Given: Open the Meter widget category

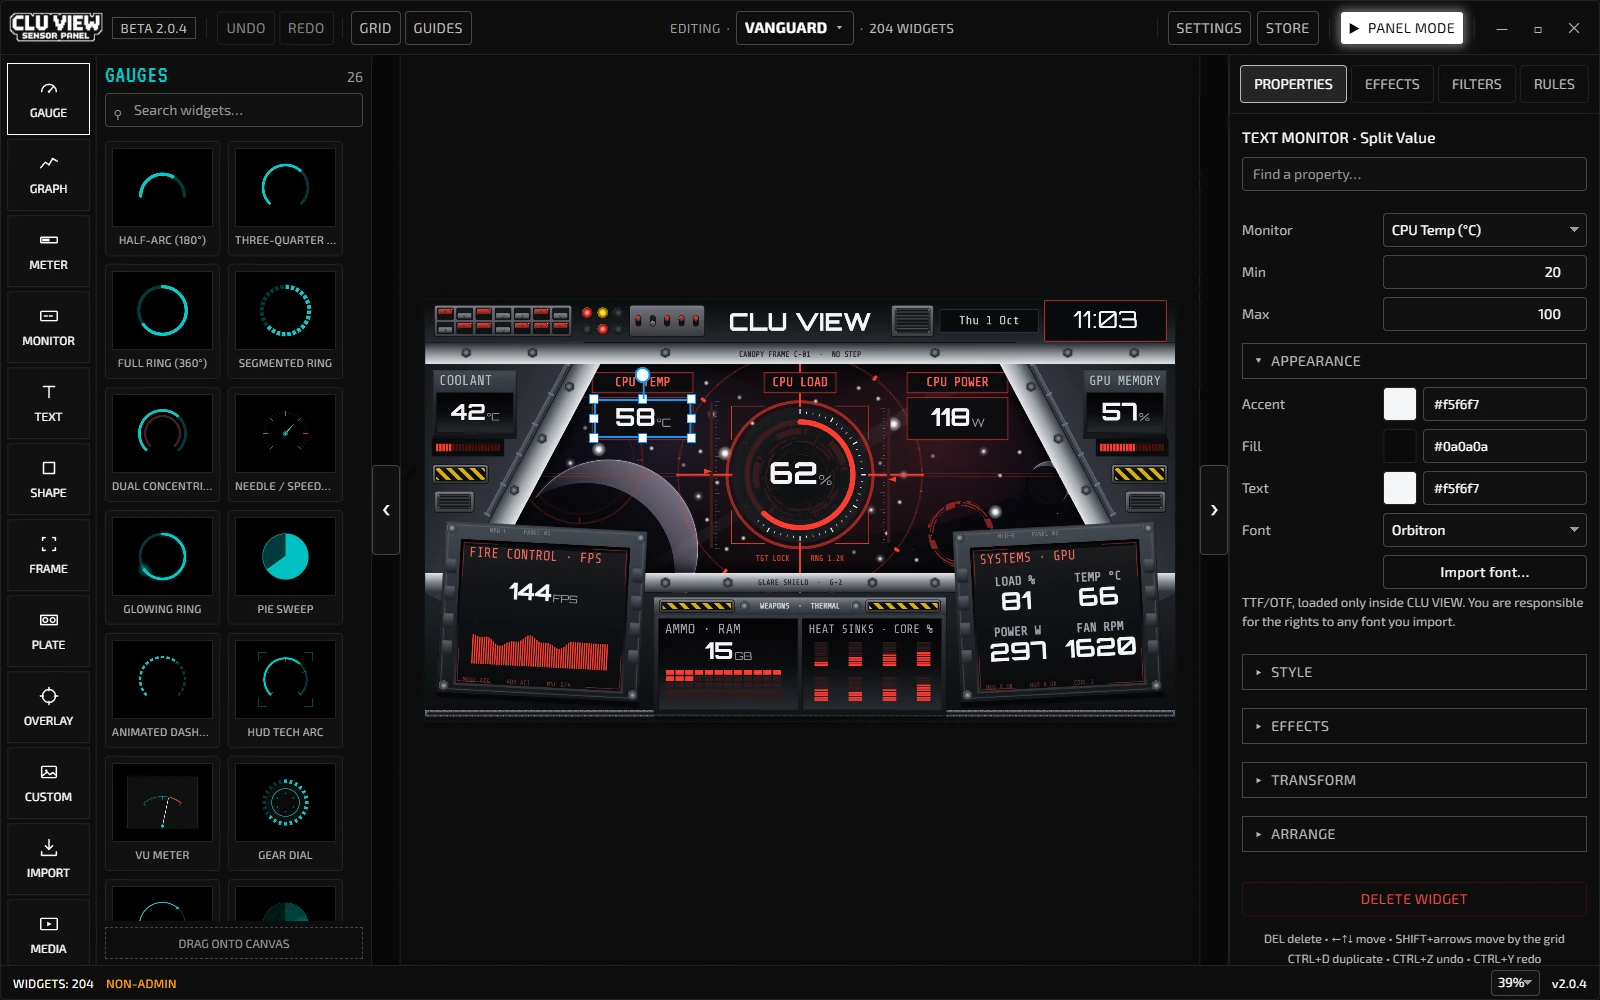Looking at the screenshot, I should click(x=48, y=251).
